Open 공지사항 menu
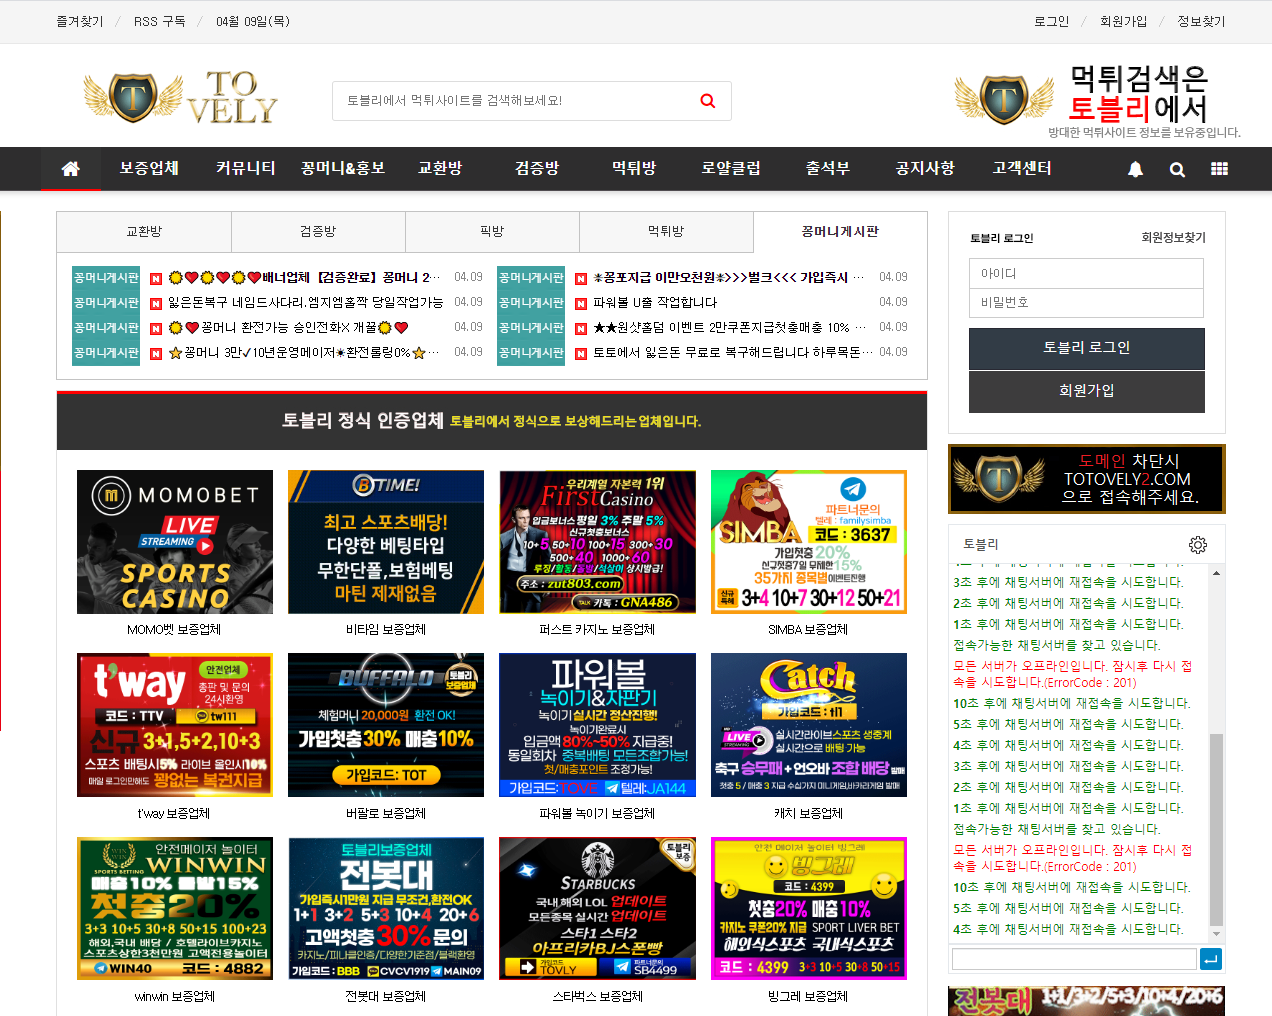 [x=925, y=168]
